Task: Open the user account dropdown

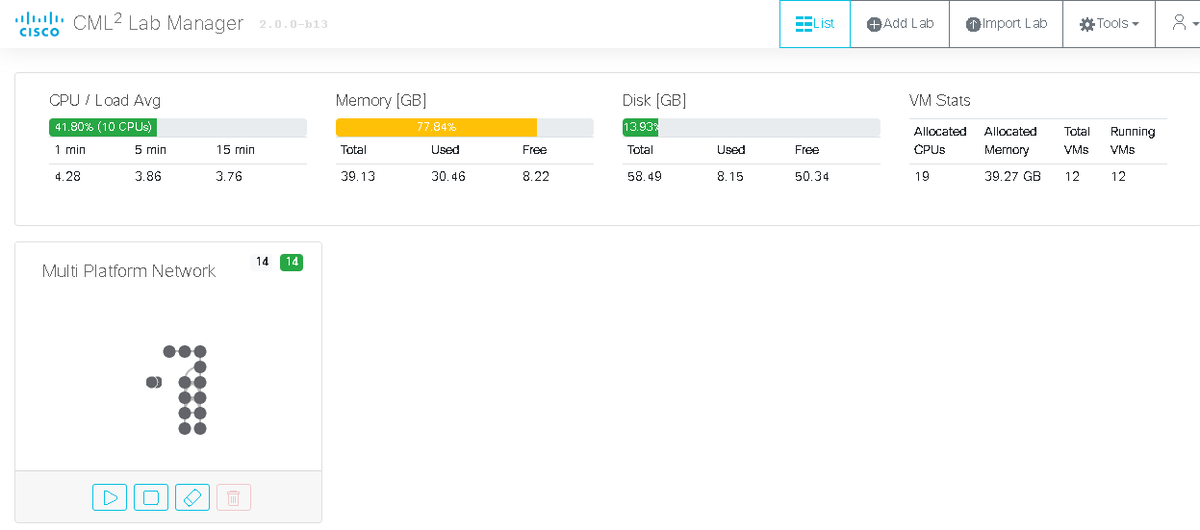Action: click(x=1184, y=24)
